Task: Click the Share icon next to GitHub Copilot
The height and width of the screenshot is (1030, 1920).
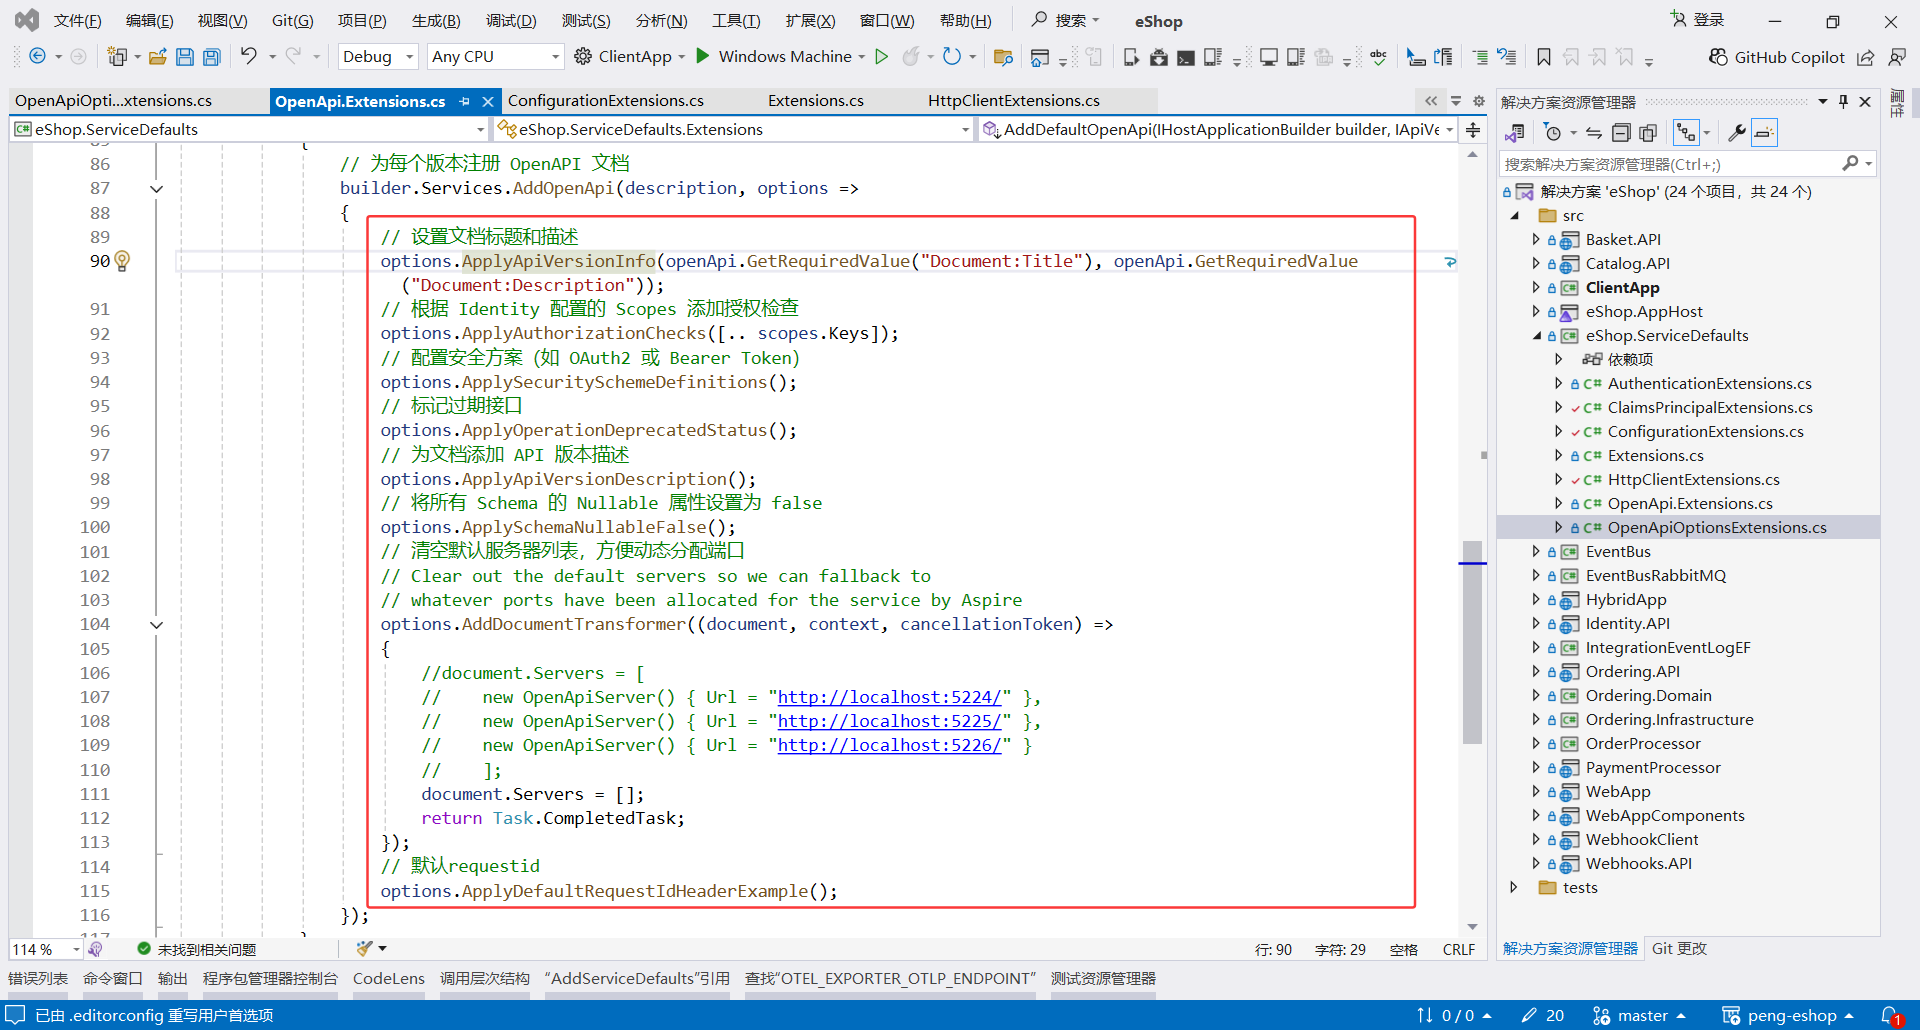Action: (x=1866, y=57)
